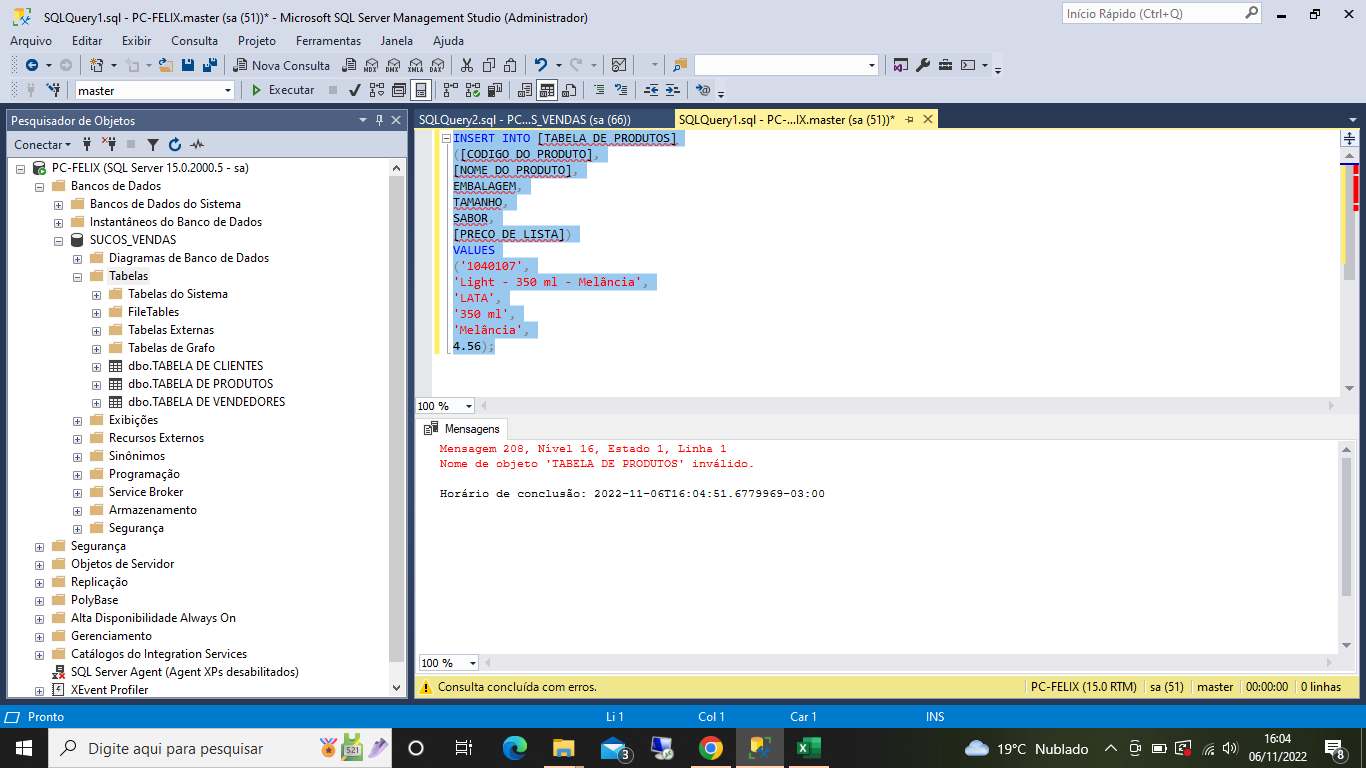Open an XMLA query icon

414,65
